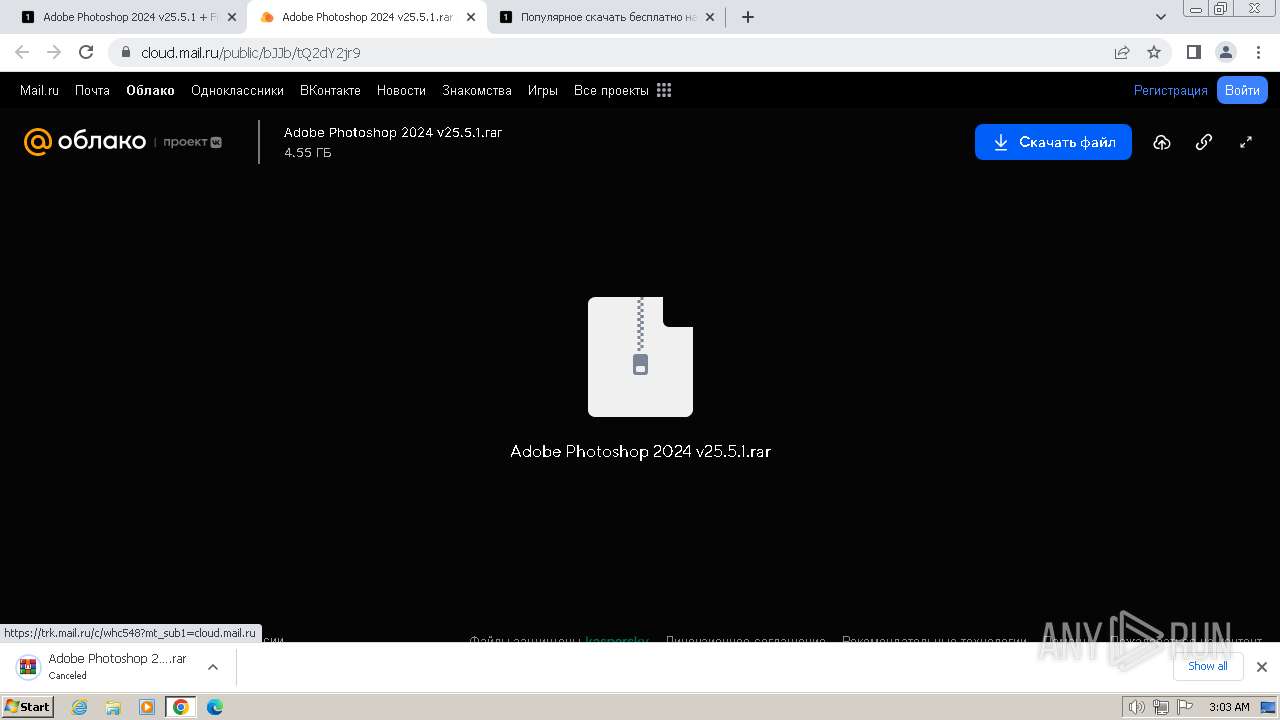Open Почта in portal bar
This screenshot has height=720, width=1280.
click(x=92, y=90)
